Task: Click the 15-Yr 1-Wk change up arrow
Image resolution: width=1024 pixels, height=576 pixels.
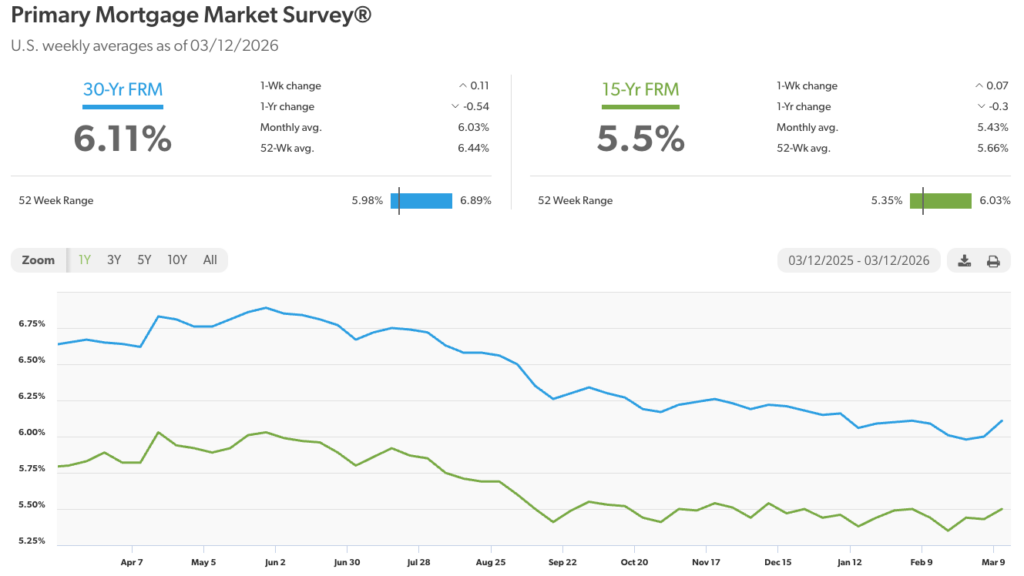Action: click(x=979, y=86)
